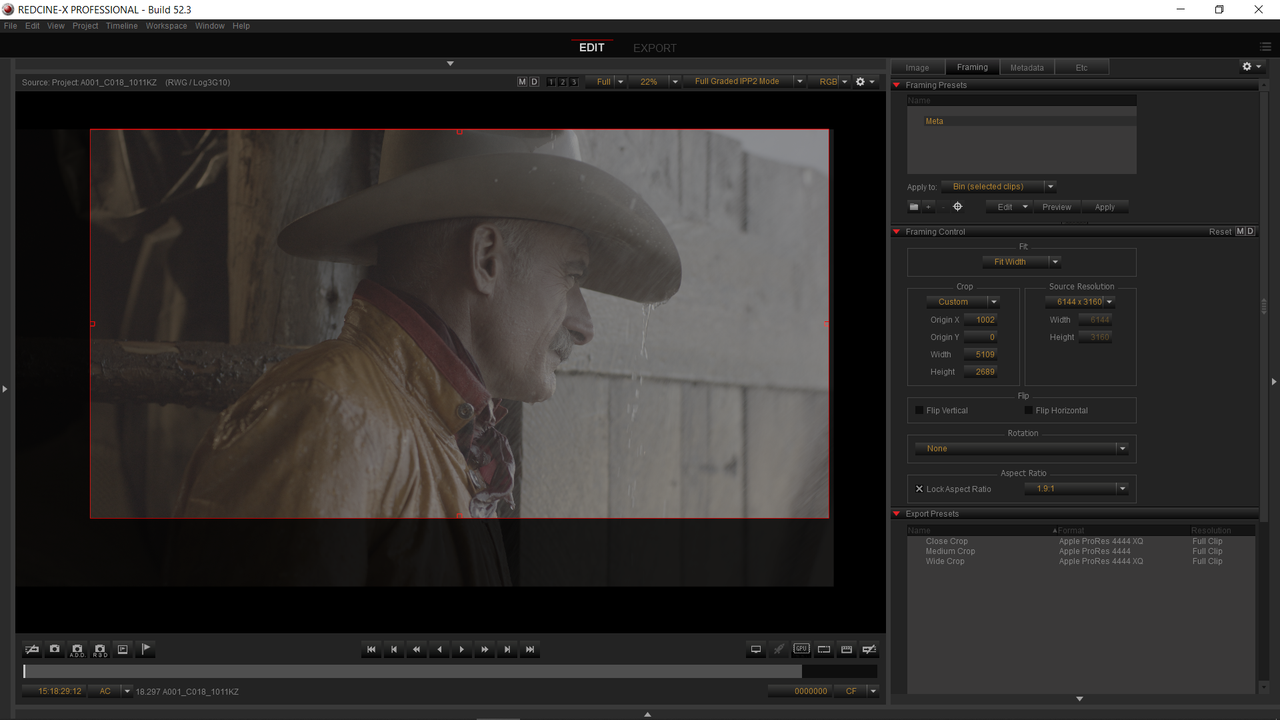Image resolution: width=1280 pixels, height=720 pixels.
Task: Click the crosshair target icon in Framing Presets
Action: pyautogui.click(x=957, y=207)
